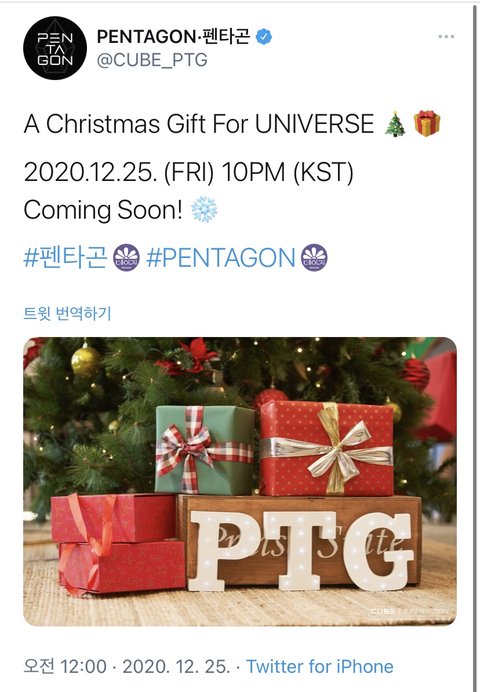Click the Twitter for iPhone source link

coord(319,666)
